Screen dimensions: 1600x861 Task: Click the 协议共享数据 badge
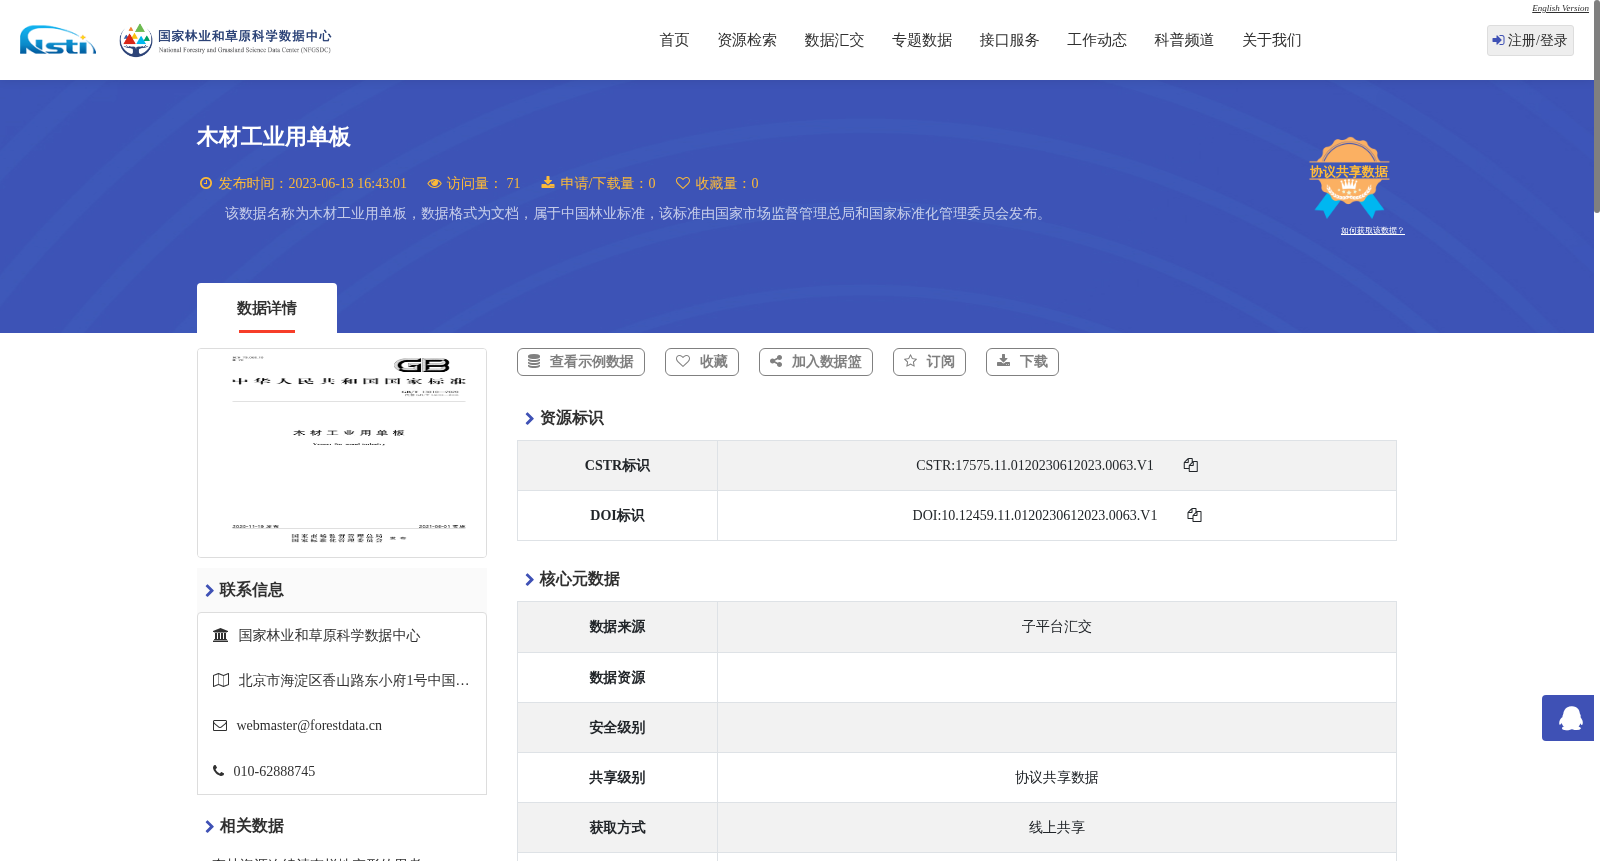coord(1349,177)
